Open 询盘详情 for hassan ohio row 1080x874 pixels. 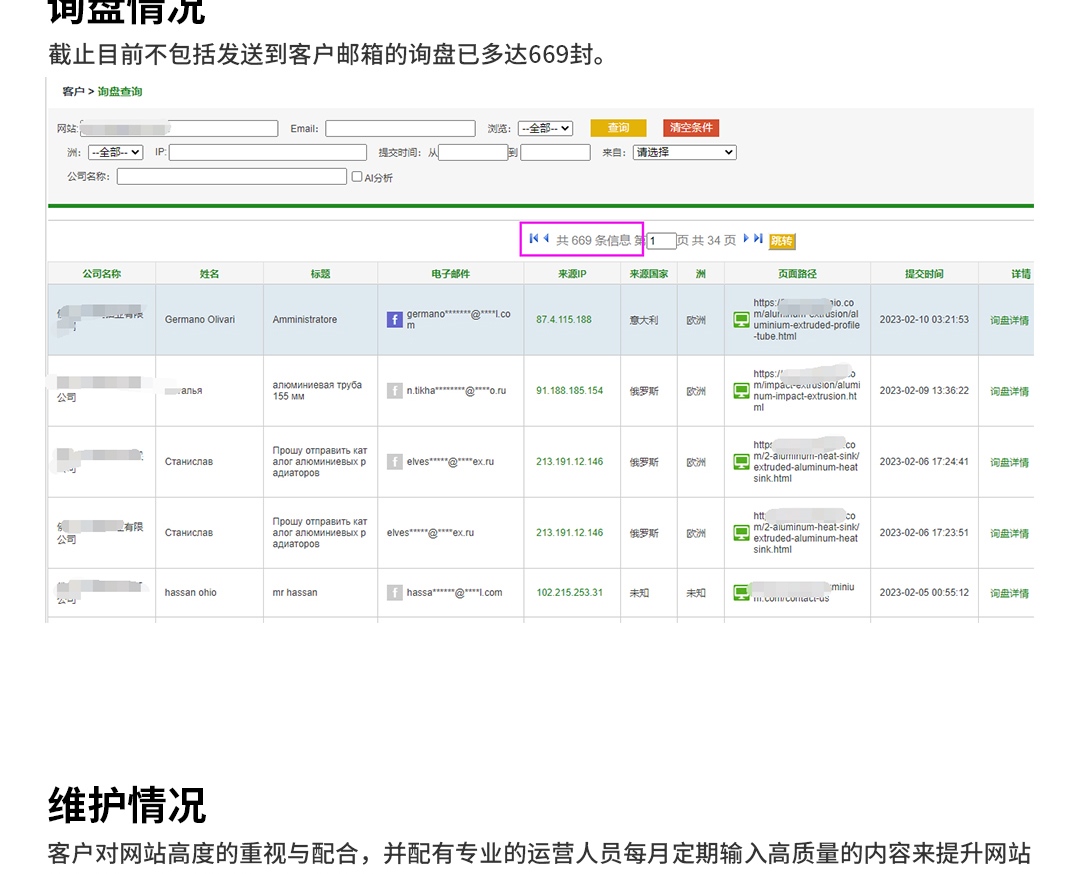pyautogui.click(x=1009, y=593)
